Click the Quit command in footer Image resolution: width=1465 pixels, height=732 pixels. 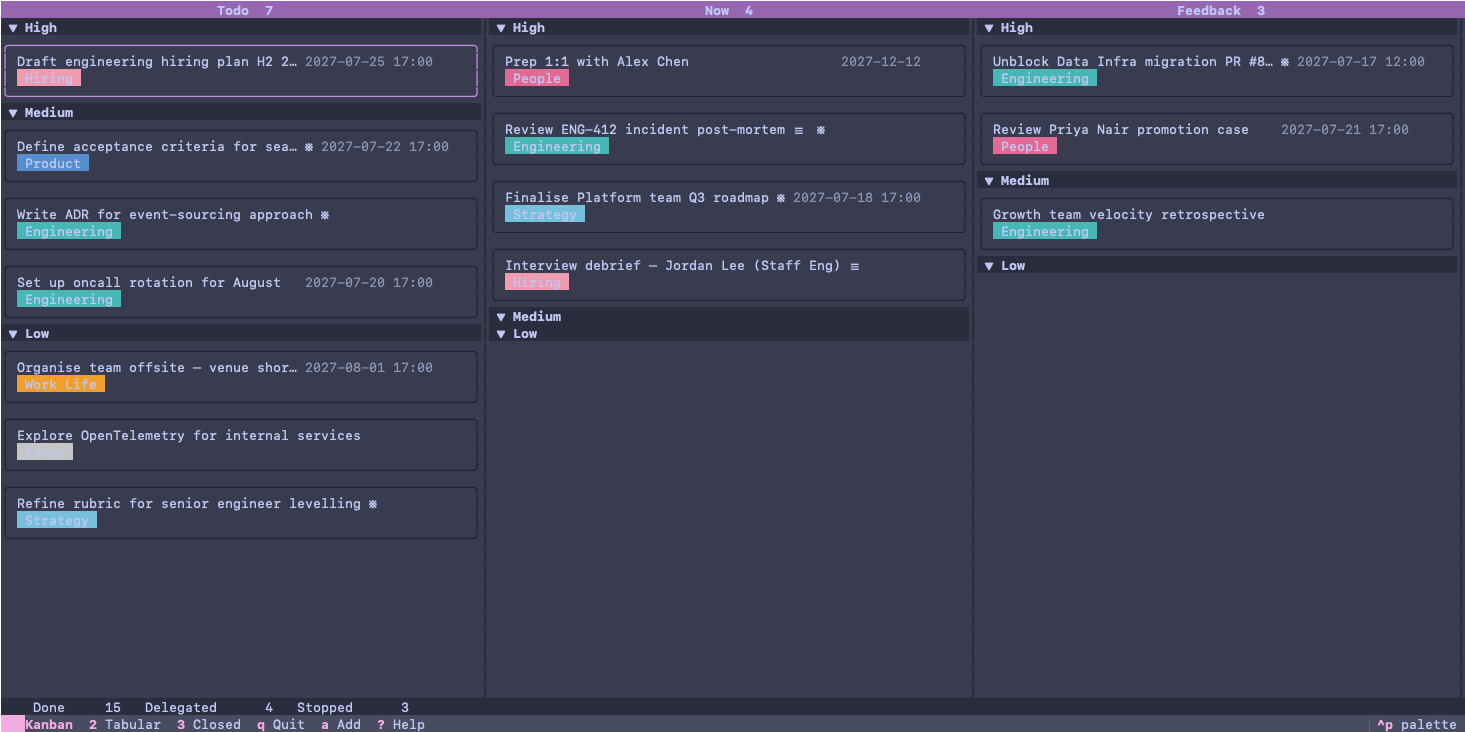coord(281,724)
